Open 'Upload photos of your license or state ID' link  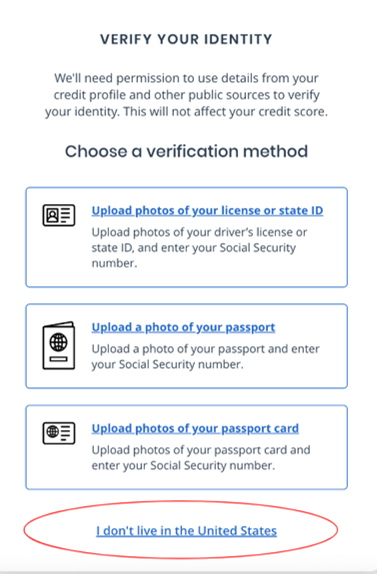coord(207,210)
